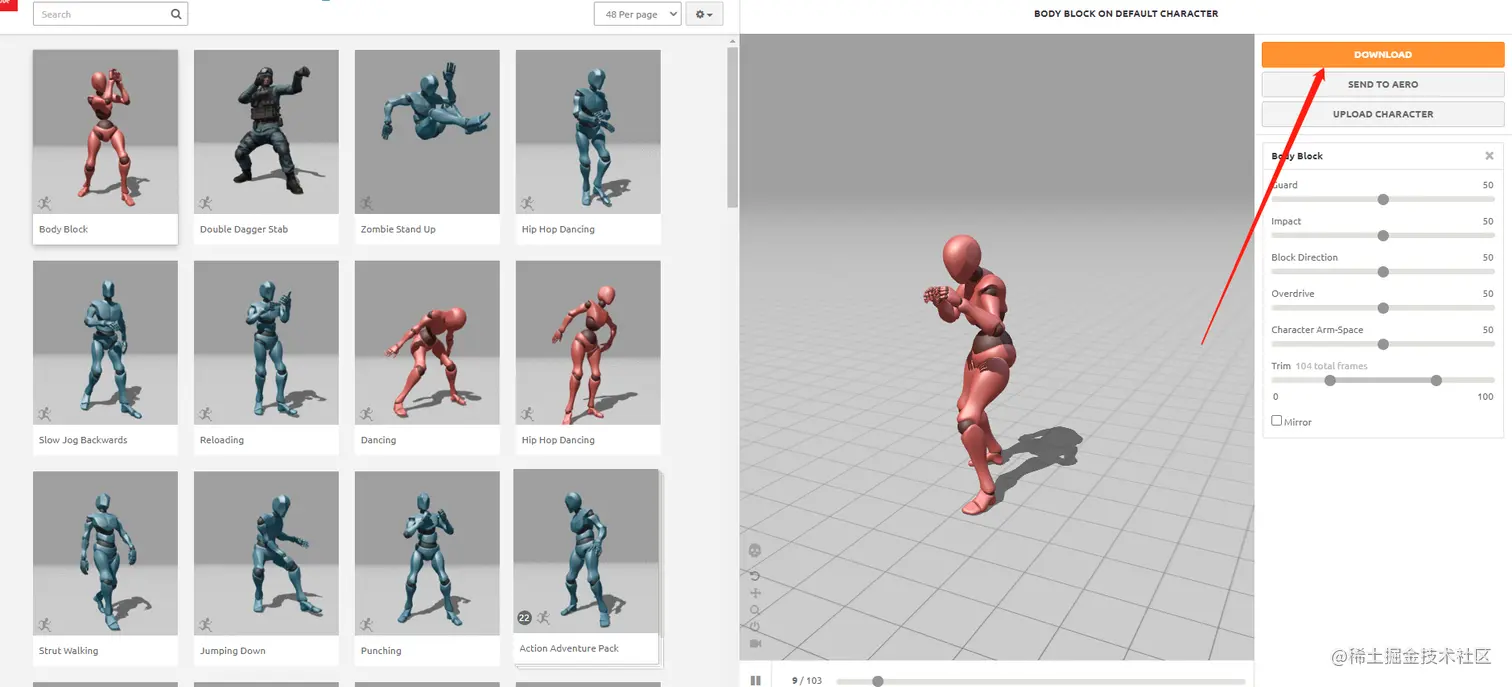Select the Double Dagger Stab thumbnail

[x=266, y=132]
